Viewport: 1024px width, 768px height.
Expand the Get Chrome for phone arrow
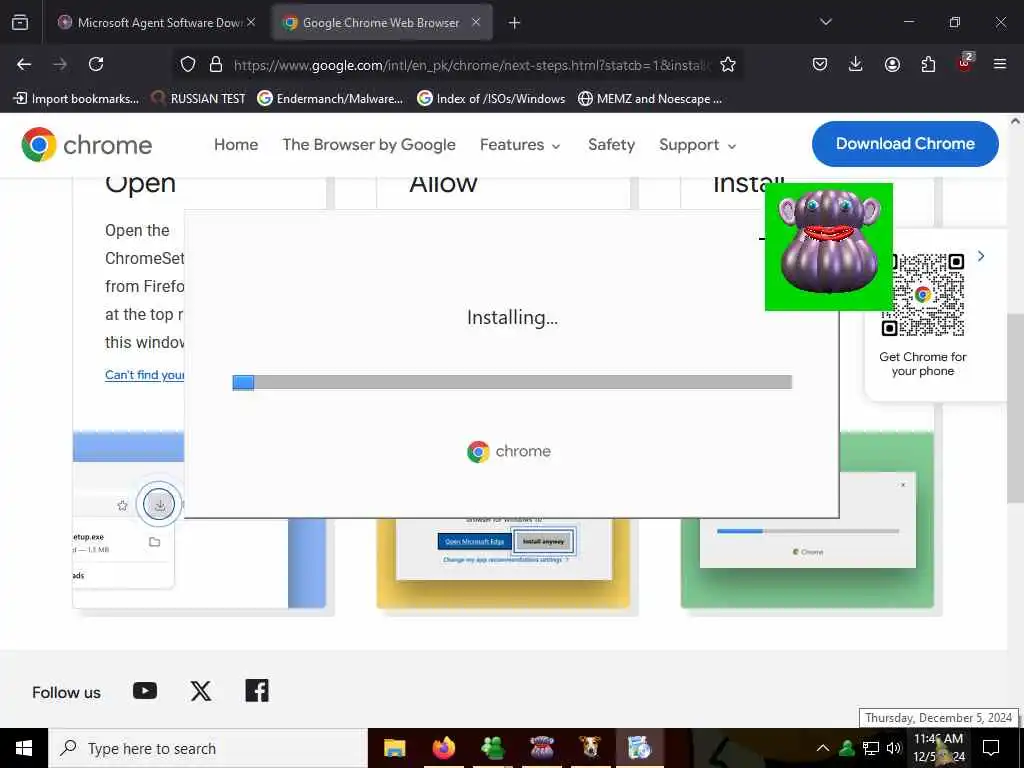coord(981,256)
